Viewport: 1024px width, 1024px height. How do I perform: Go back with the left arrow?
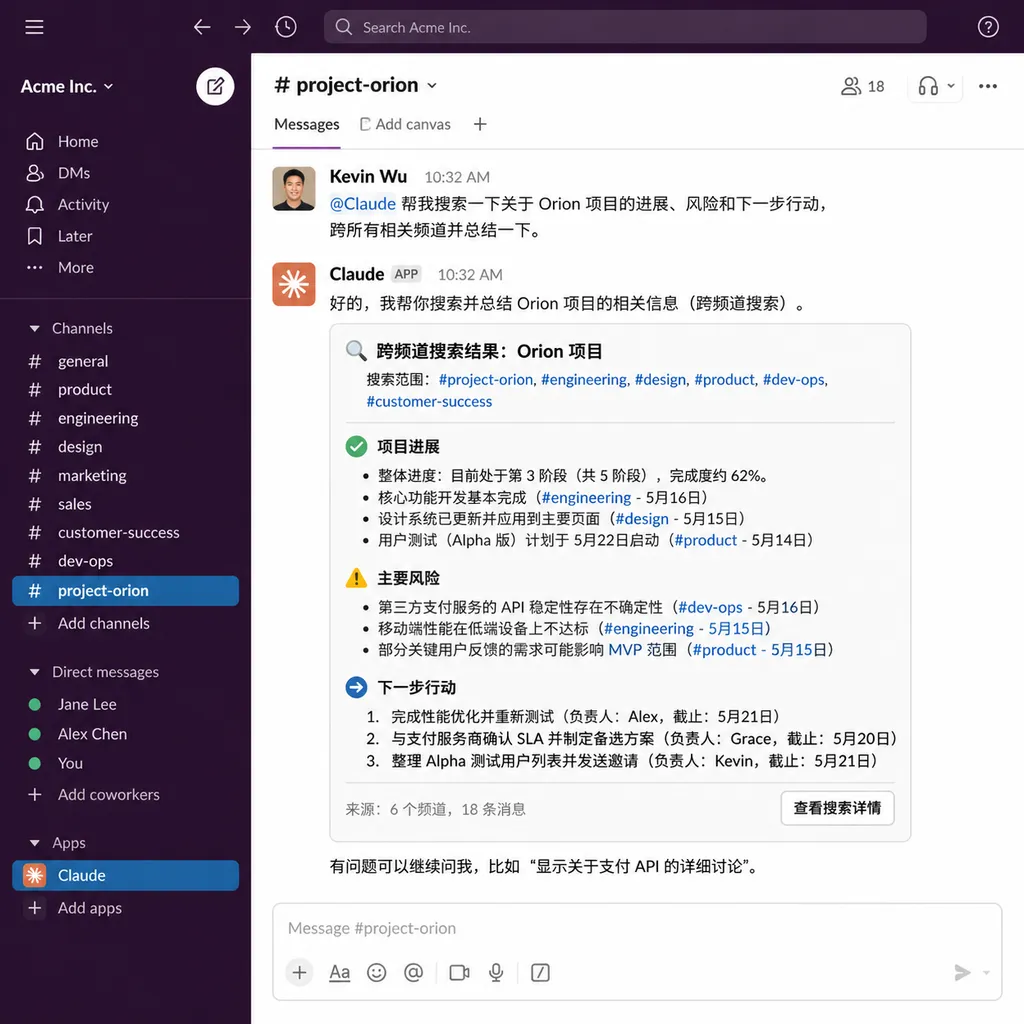[x=202, y=27]
